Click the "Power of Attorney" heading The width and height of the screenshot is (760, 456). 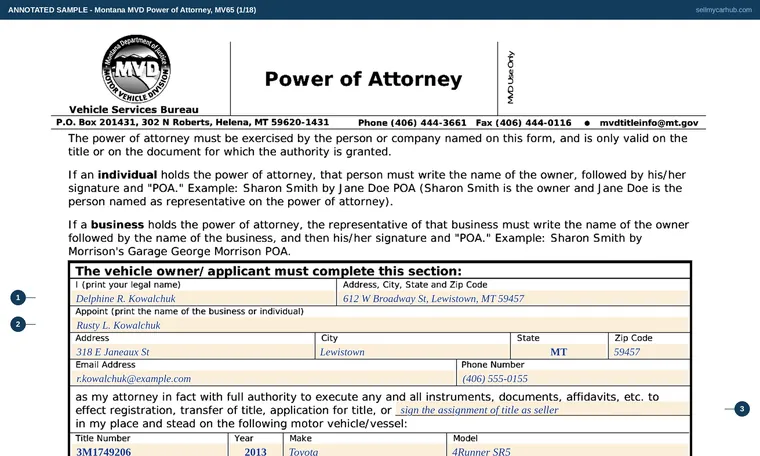point(363,79)
